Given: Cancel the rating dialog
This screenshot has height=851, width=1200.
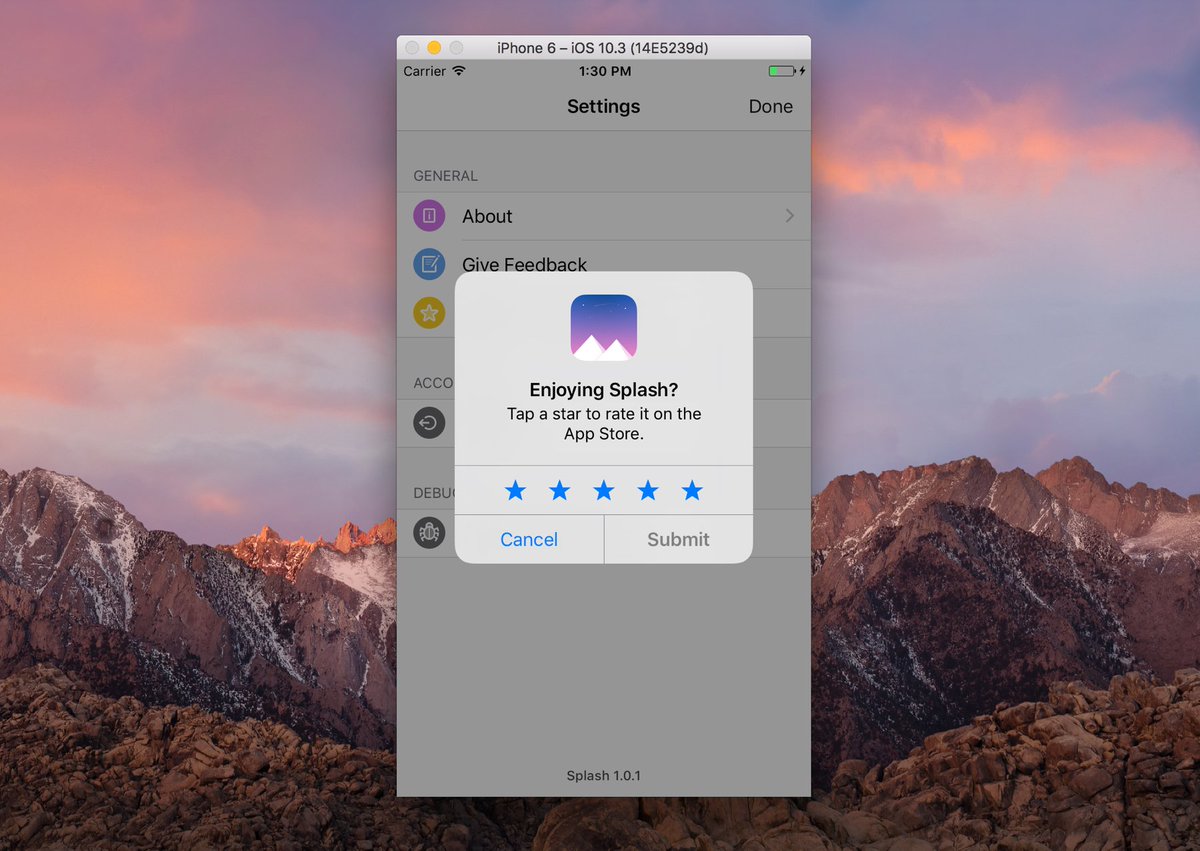Looking at the screenshot, I should point(529,539).
